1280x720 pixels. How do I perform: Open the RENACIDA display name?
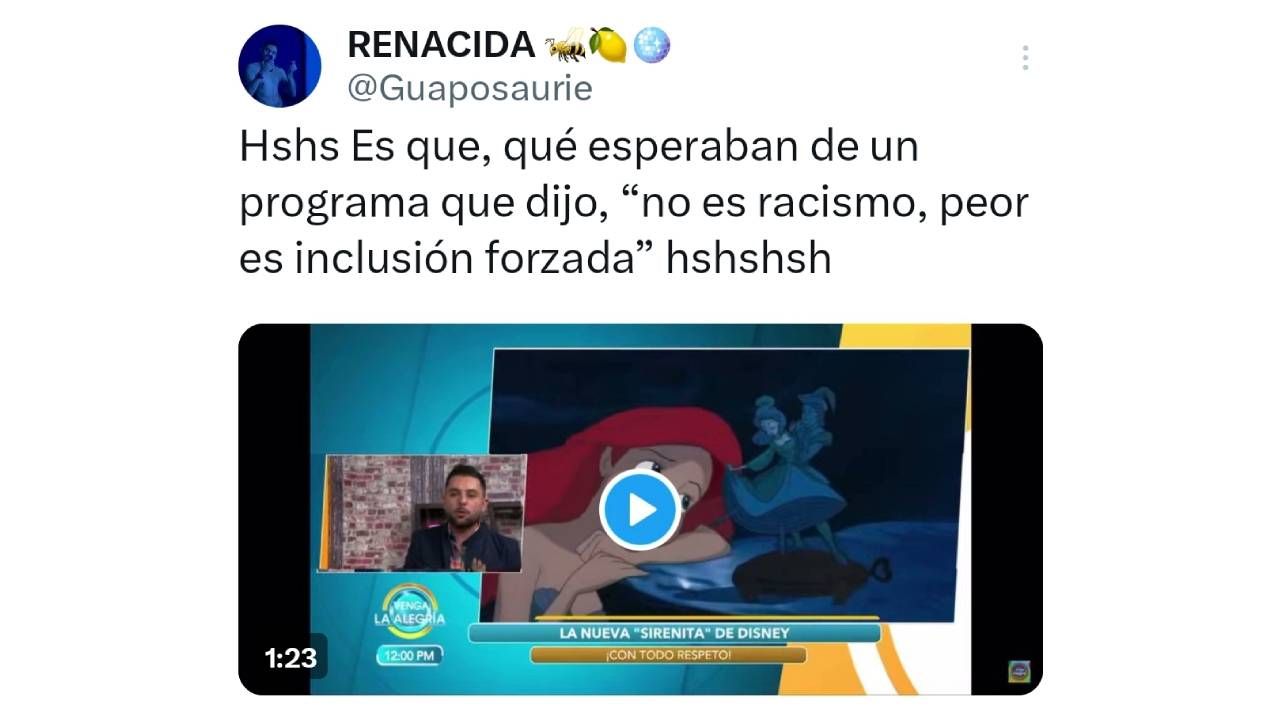click(441, 45)
